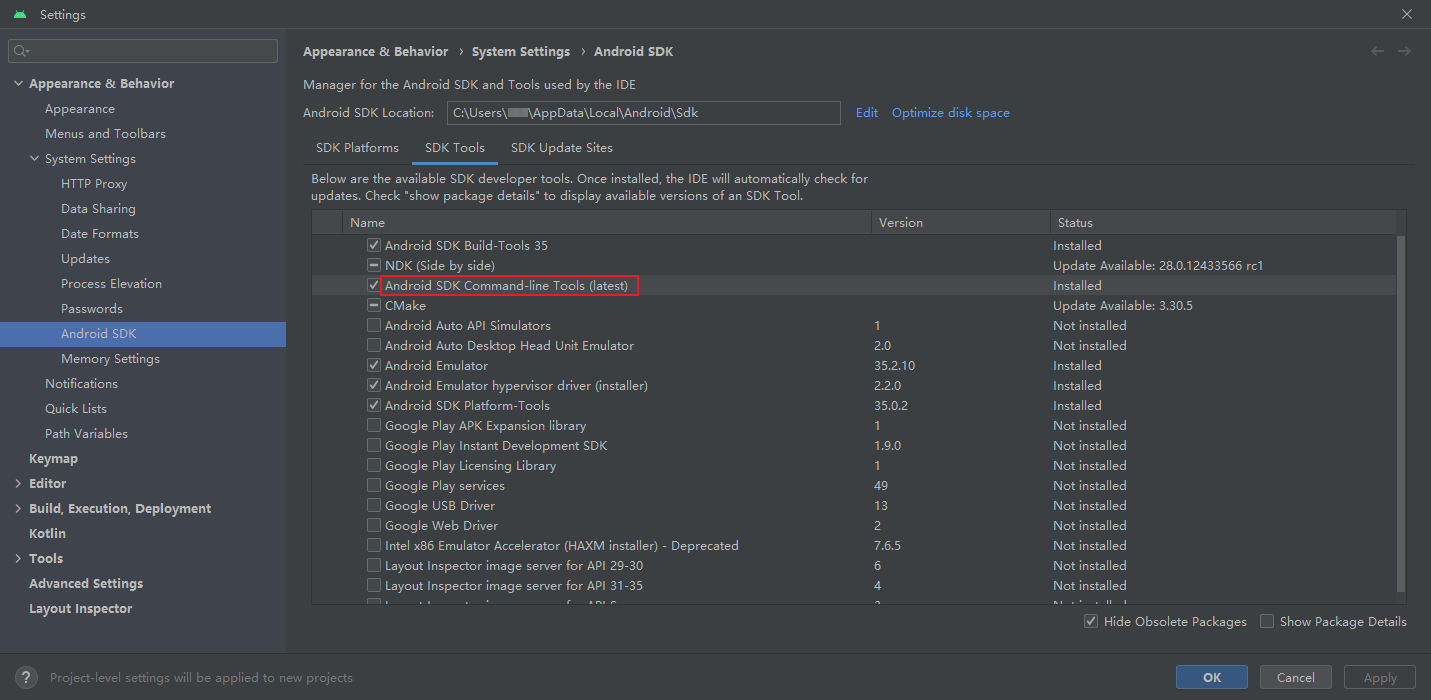Expand Build, Execution, Deployment node

click(x=18, y=508)
